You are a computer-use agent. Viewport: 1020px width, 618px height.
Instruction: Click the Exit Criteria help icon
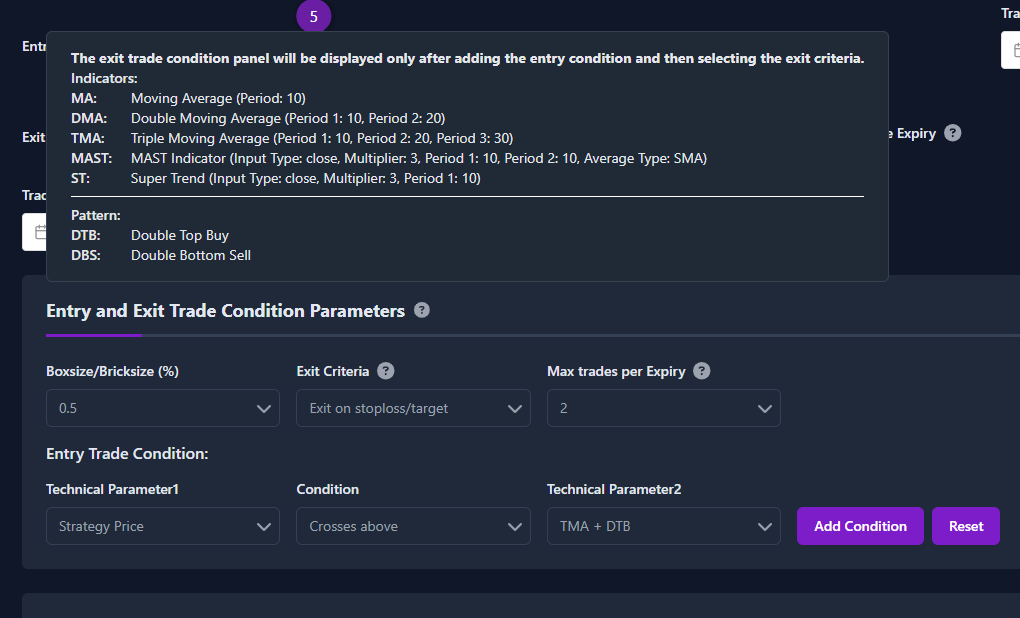pyautogui.click(x=386, y=371)
